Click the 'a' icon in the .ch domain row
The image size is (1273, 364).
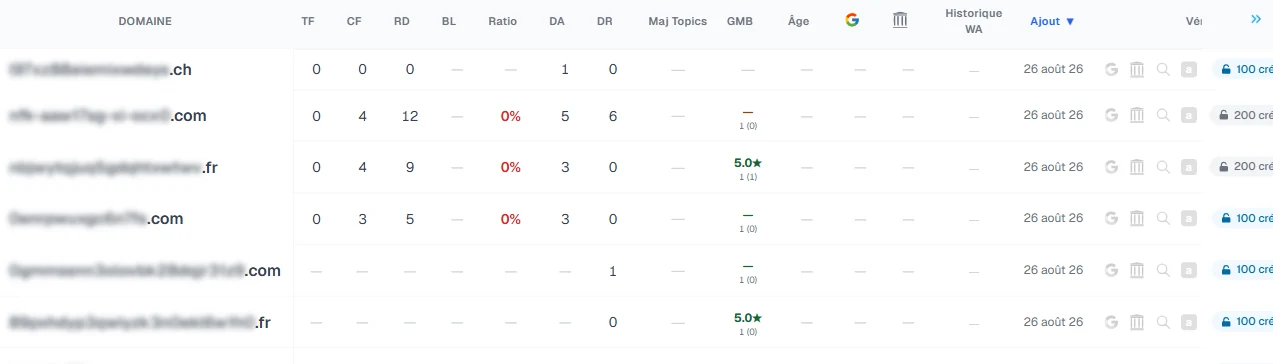(1188, 70)
